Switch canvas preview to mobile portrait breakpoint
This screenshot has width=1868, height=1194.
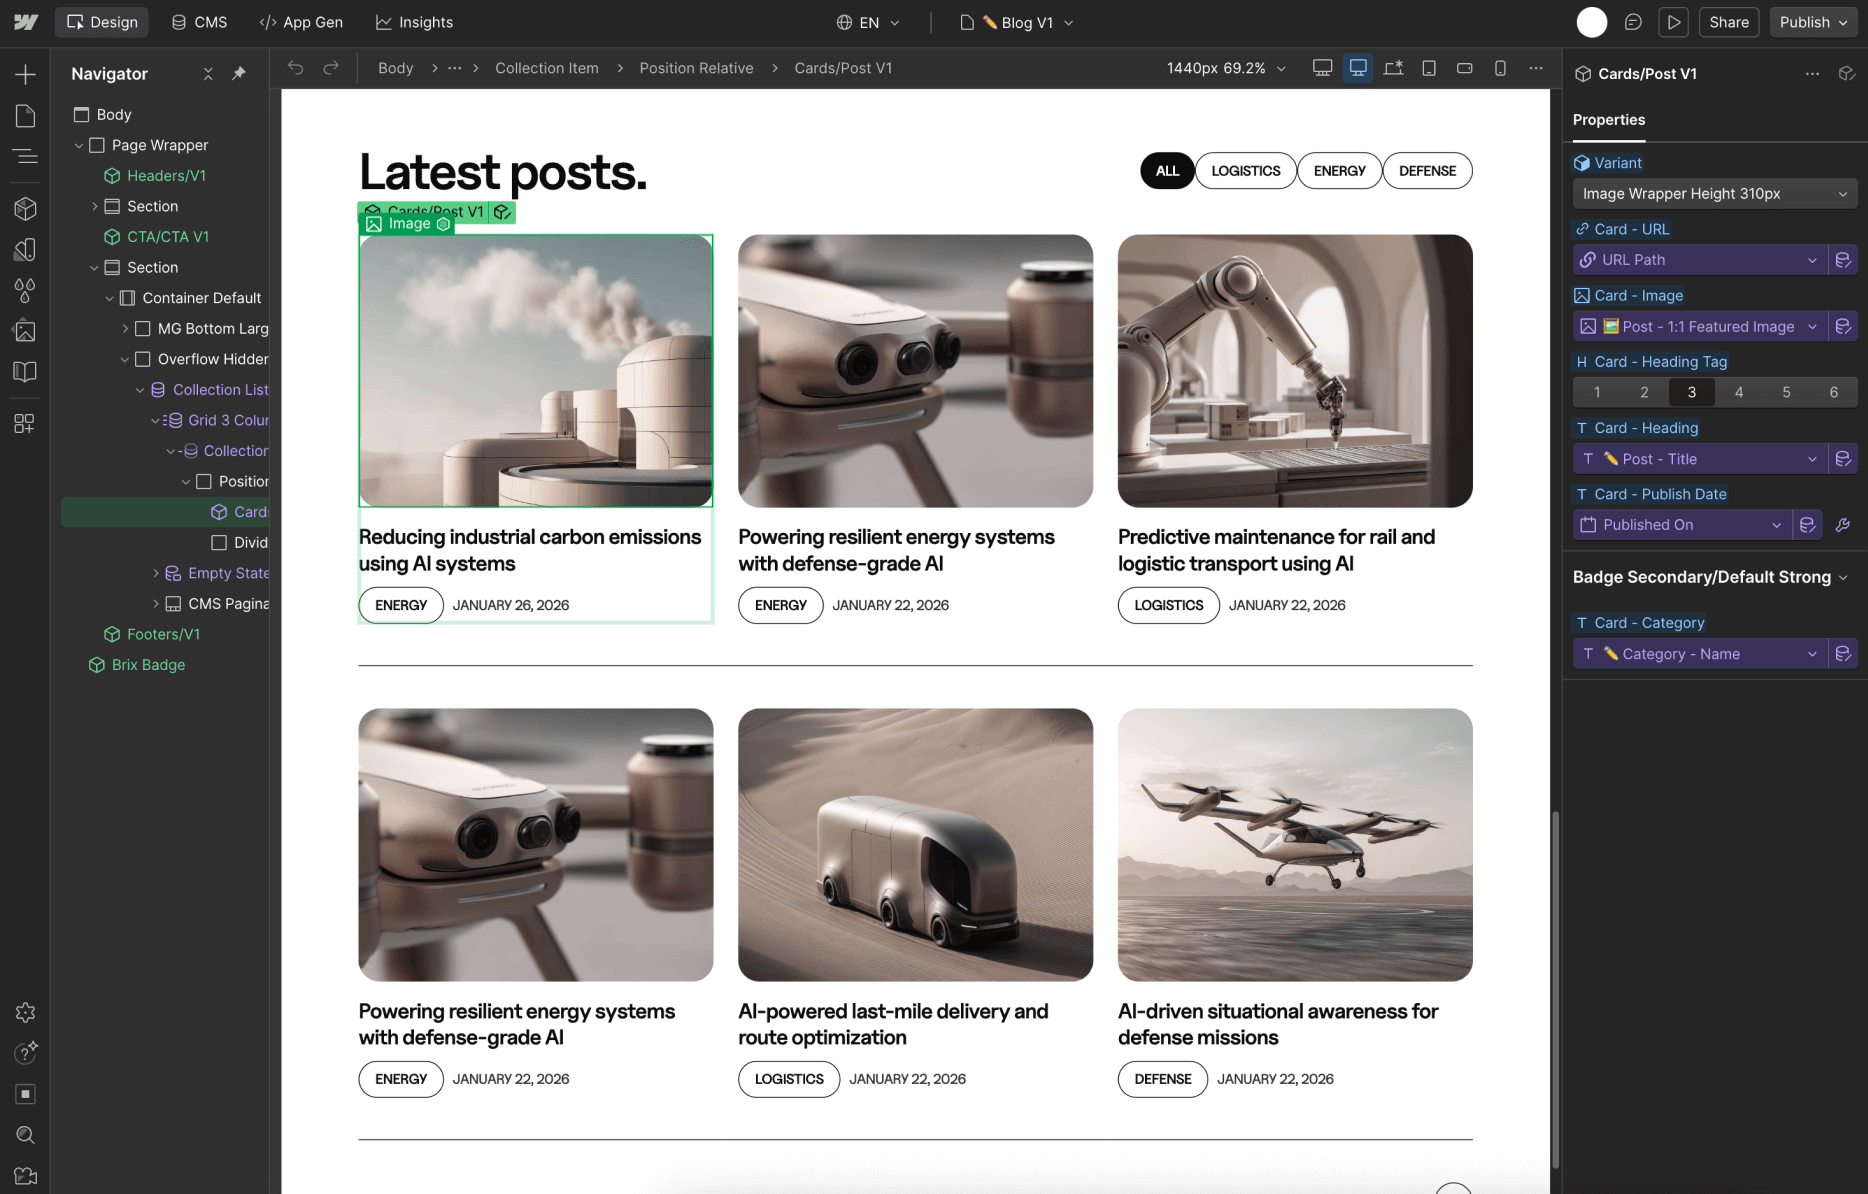pyautogui.click(x=1500, y=68)
